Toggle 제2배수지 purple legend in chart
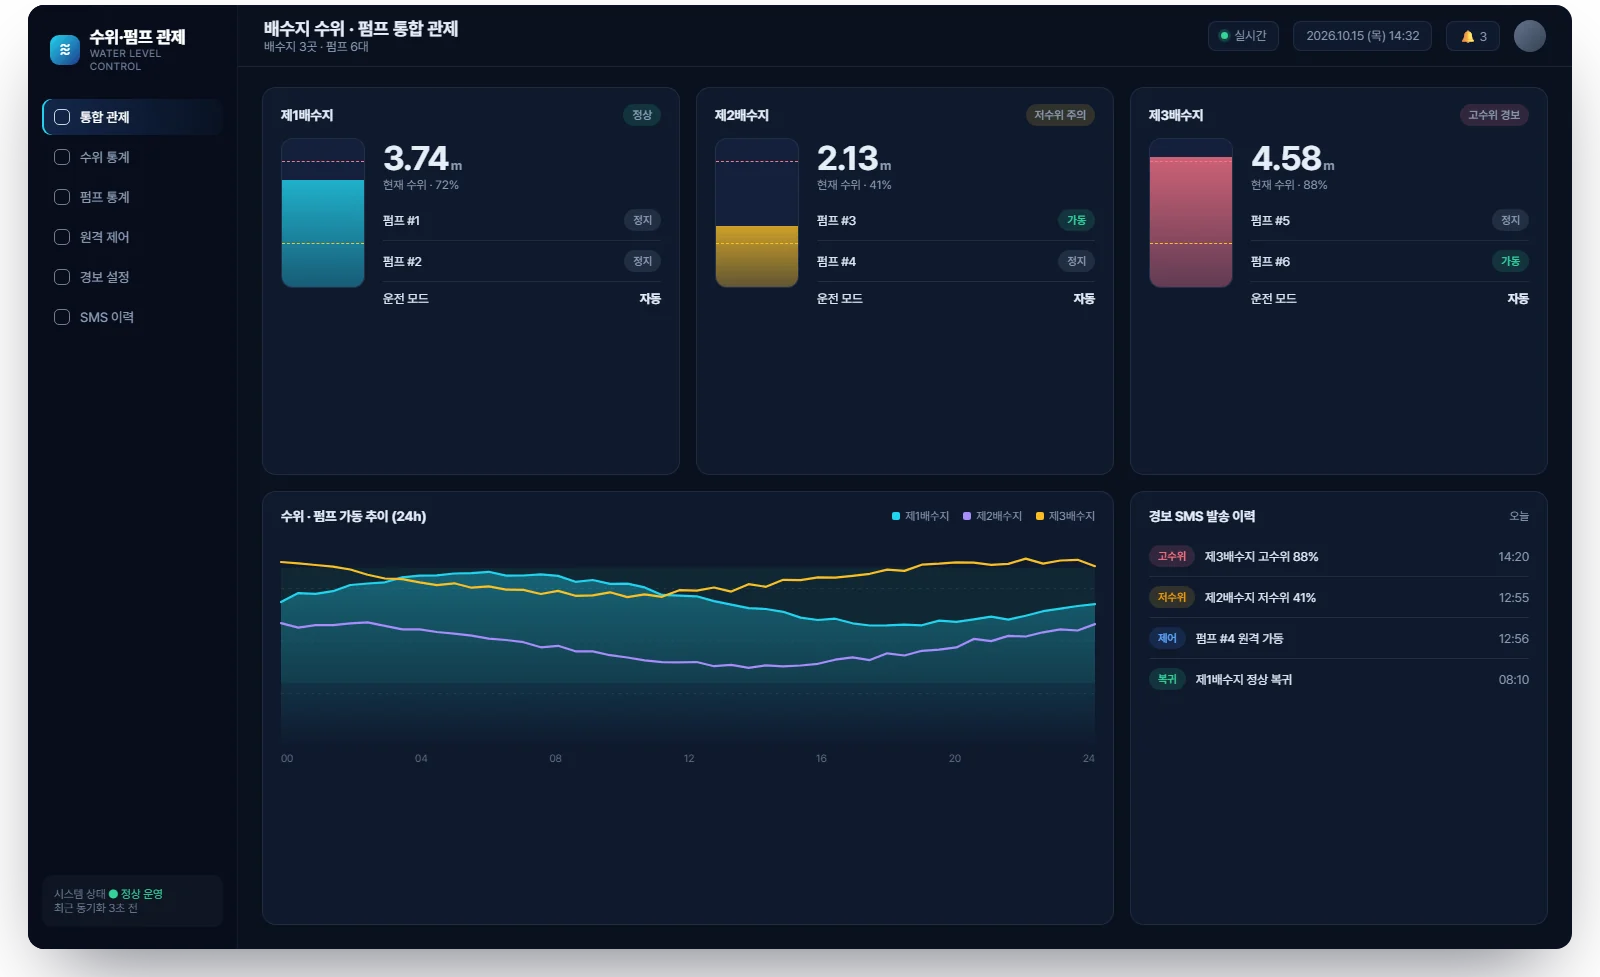This screenshot has width=1600, height=977. coord(992,516)
